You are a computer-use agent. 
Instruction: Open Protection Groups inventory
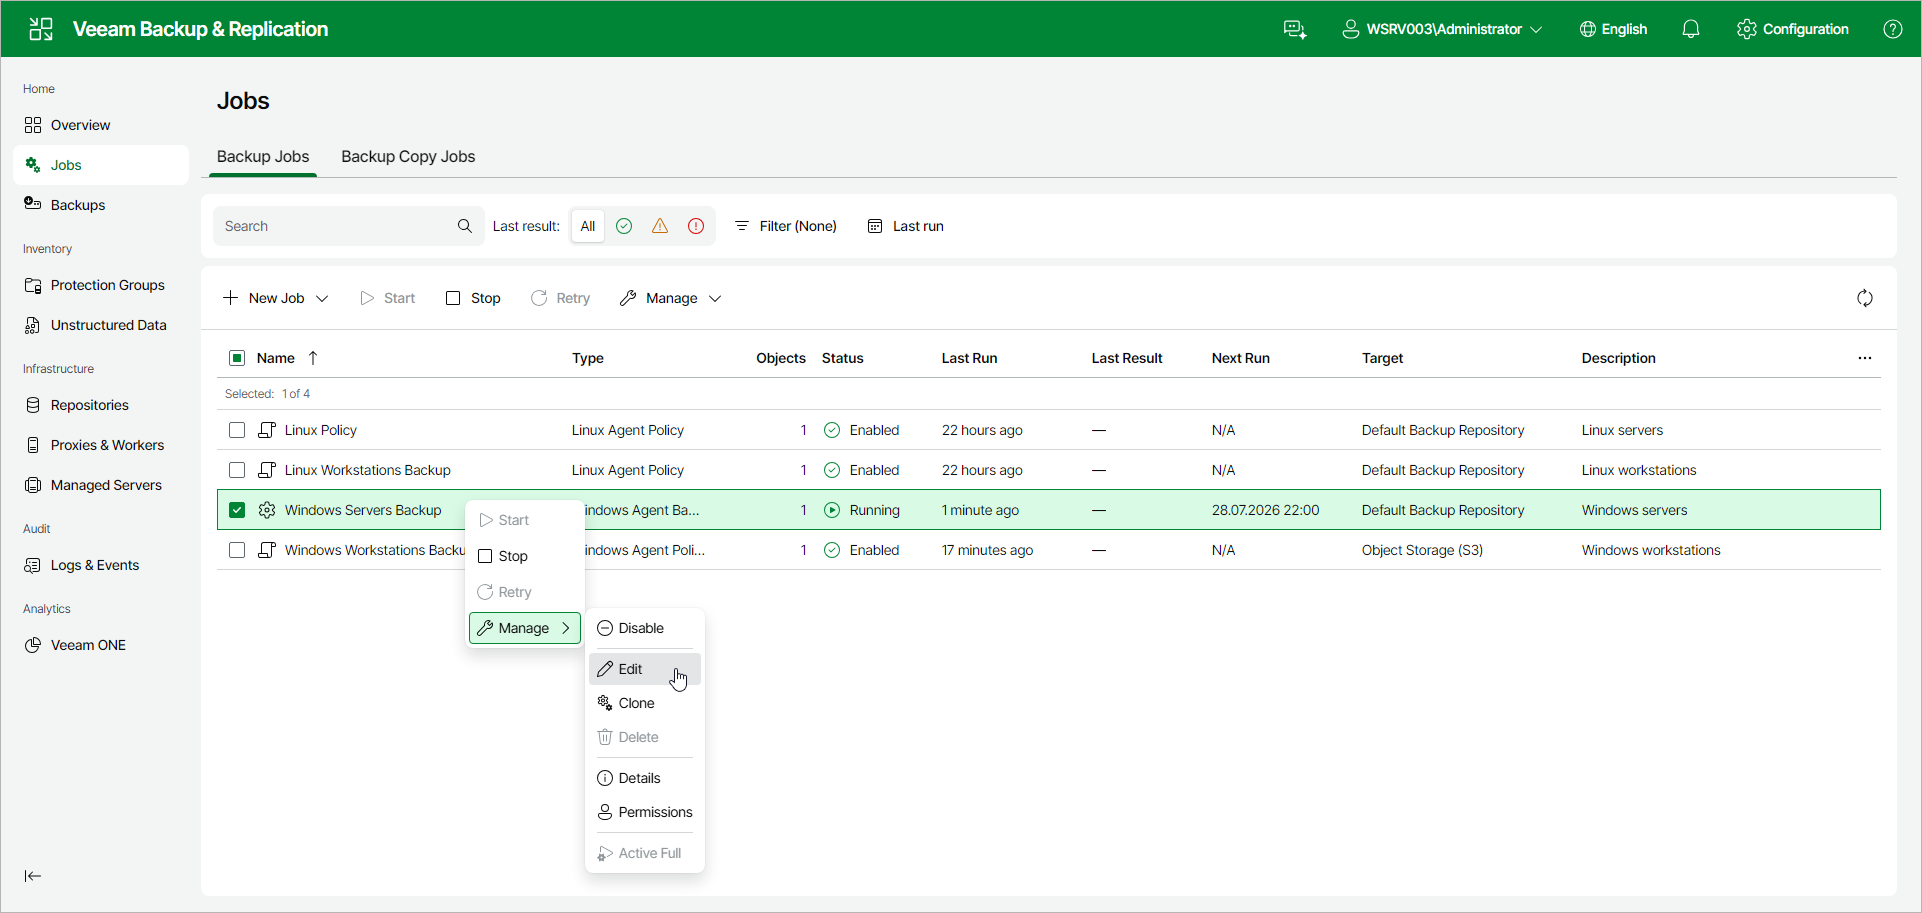101,285
